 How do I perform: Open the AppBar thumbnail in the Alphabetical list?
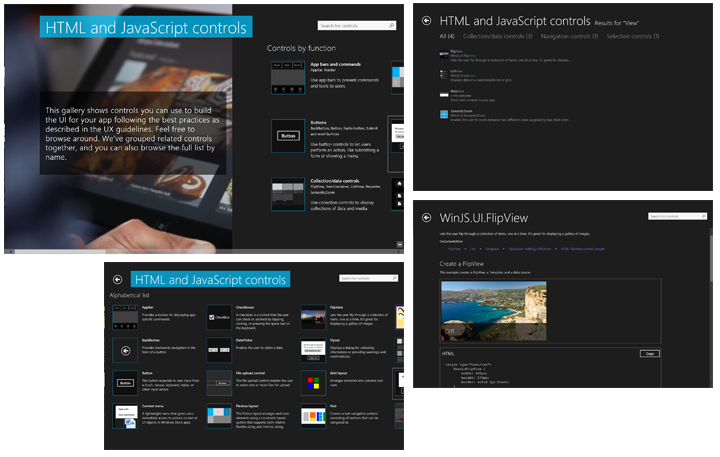click(125, 317)
